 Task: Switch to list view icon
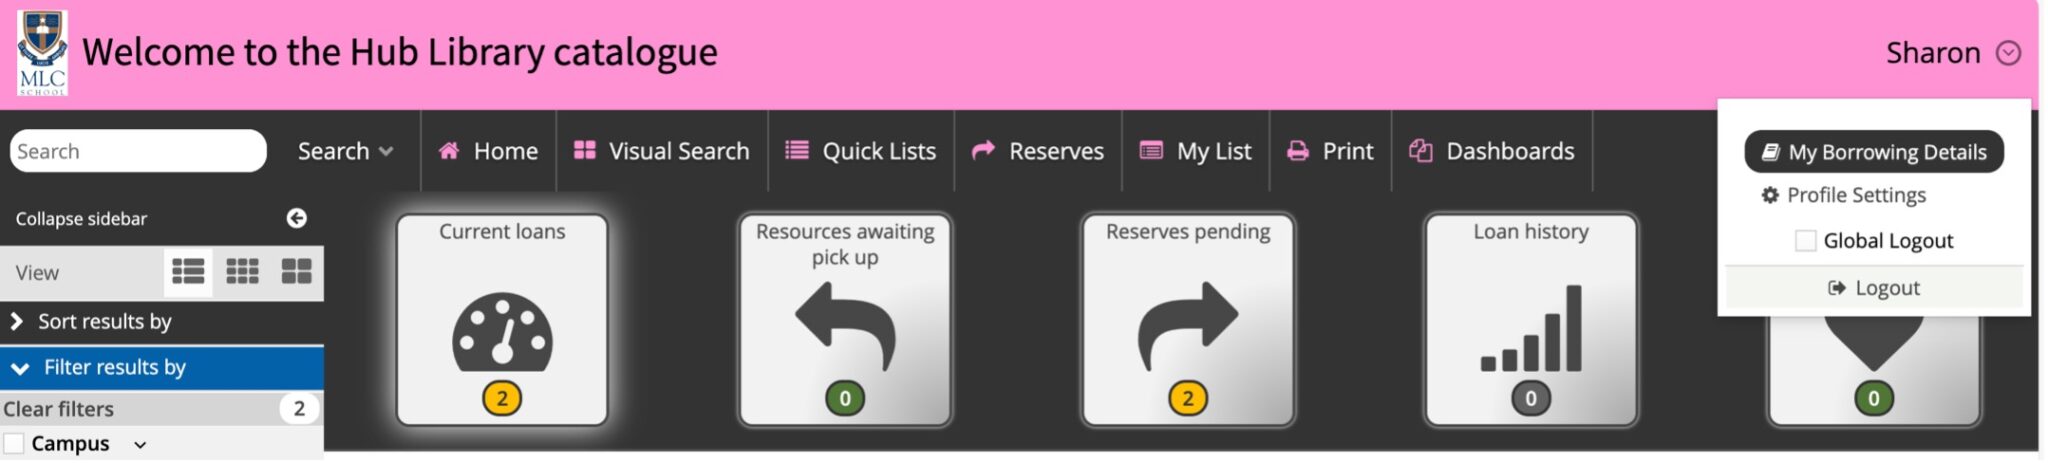tap(188, 272)
